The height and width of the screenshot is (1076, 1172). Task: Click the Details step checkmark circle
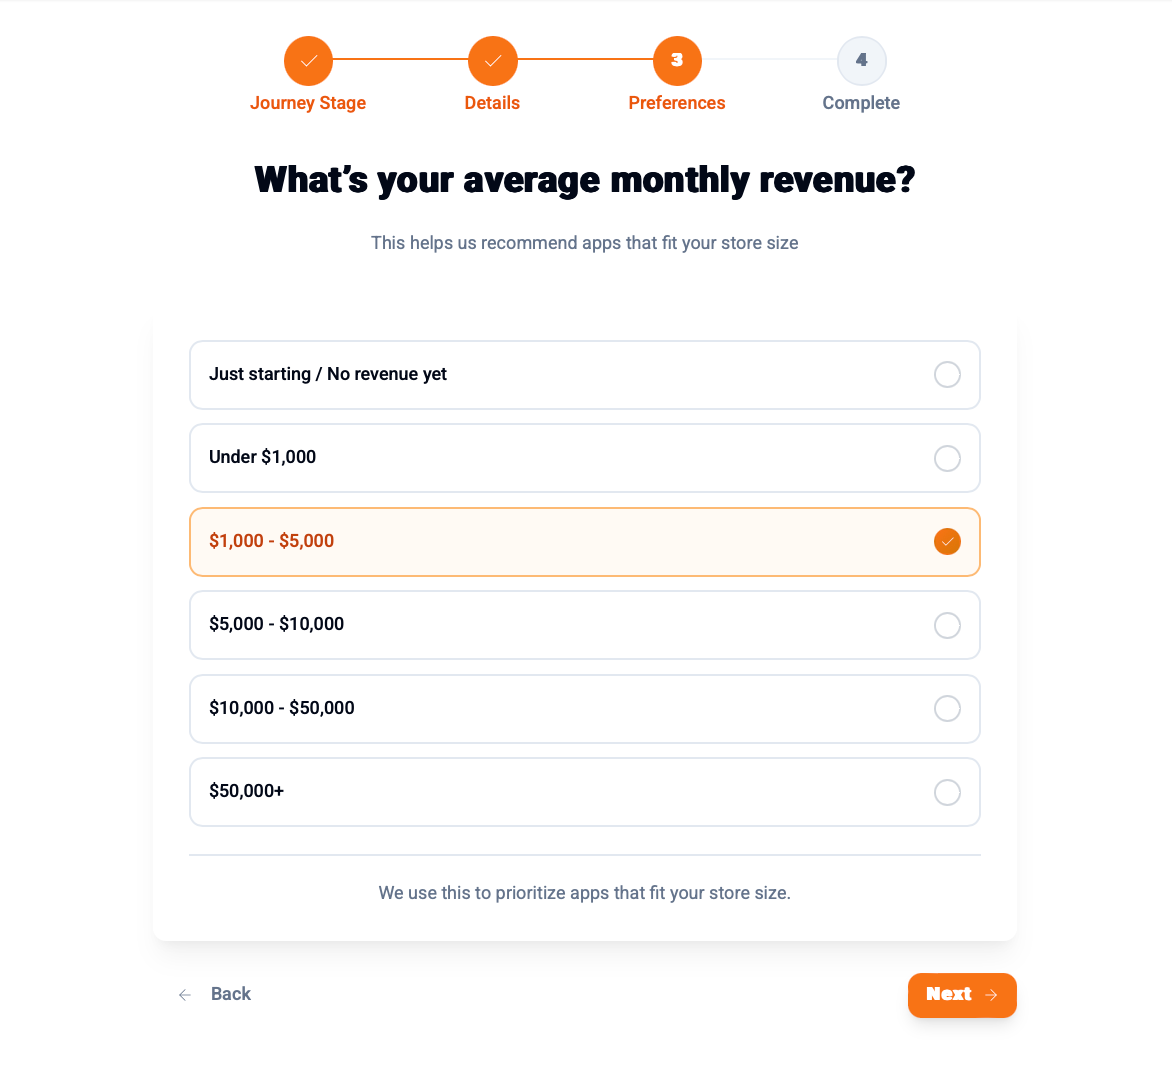coord(492,61)
